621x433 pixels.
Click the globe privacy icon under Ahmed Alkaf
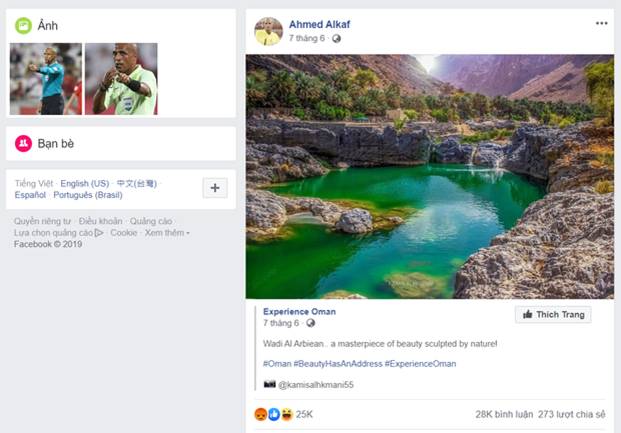coord(336,39)
